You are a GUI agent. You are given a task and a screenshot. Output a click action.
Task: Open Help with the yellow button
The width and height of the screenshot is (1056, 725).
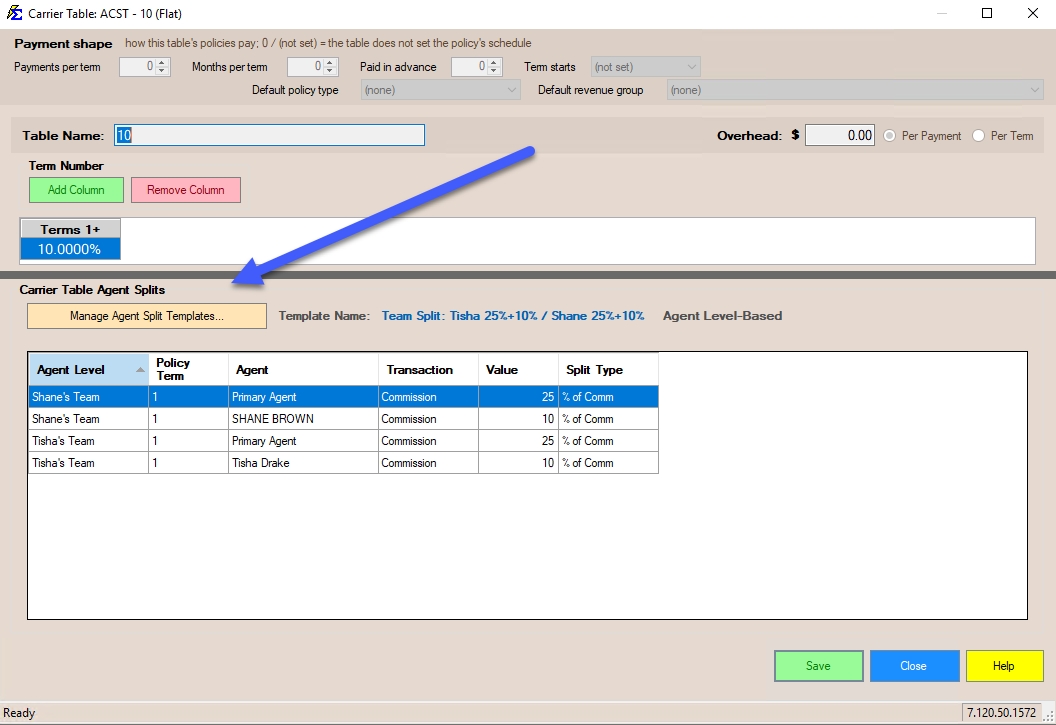[x=1004, y=666]
